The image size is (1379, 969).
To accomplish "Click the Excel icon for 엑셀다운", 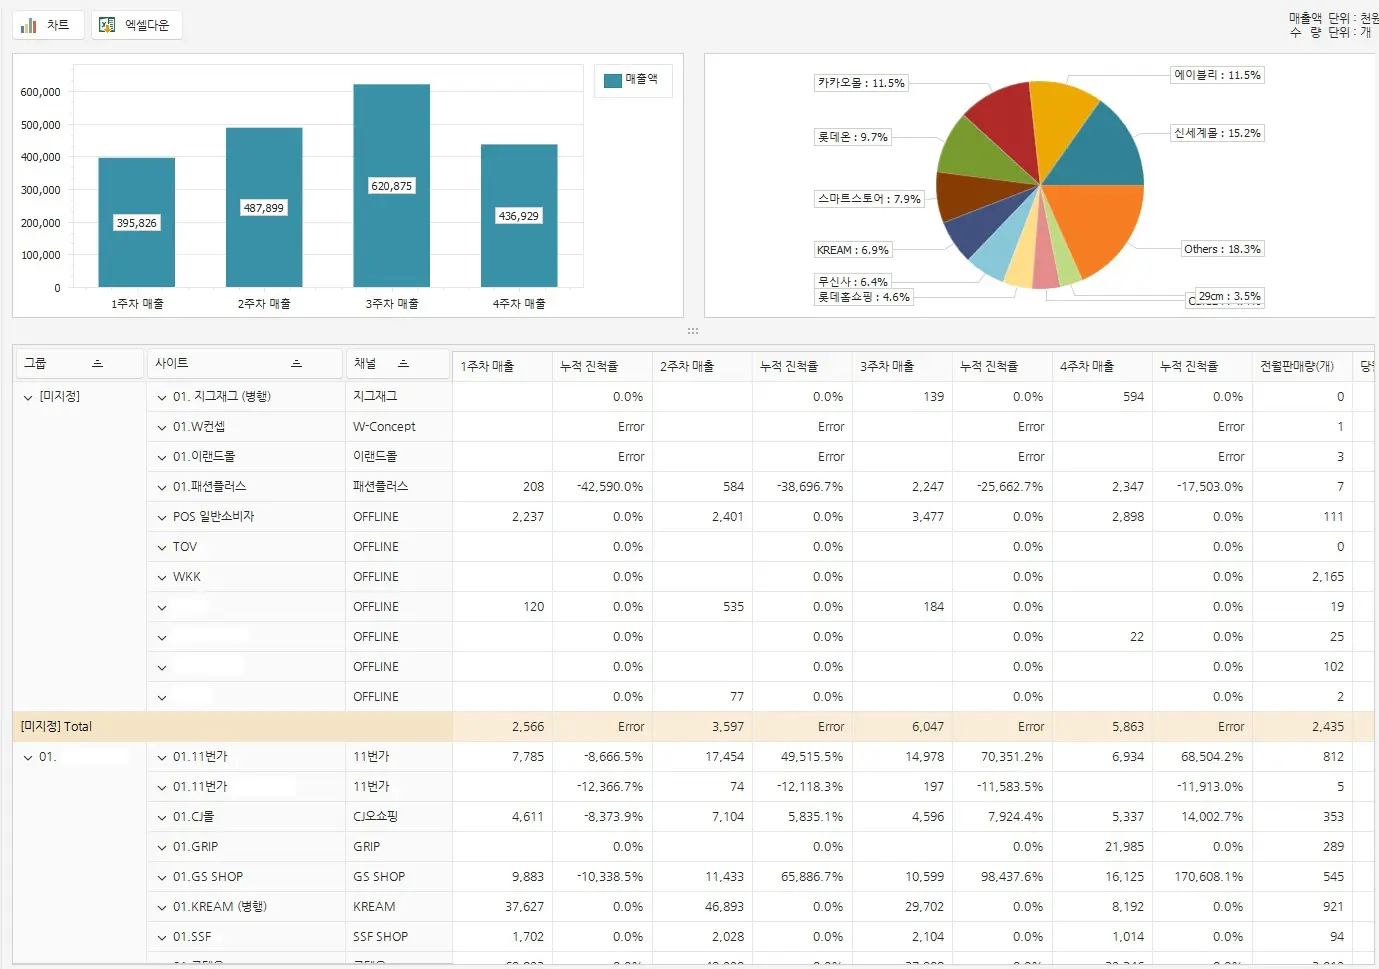I will click(107, 25).
